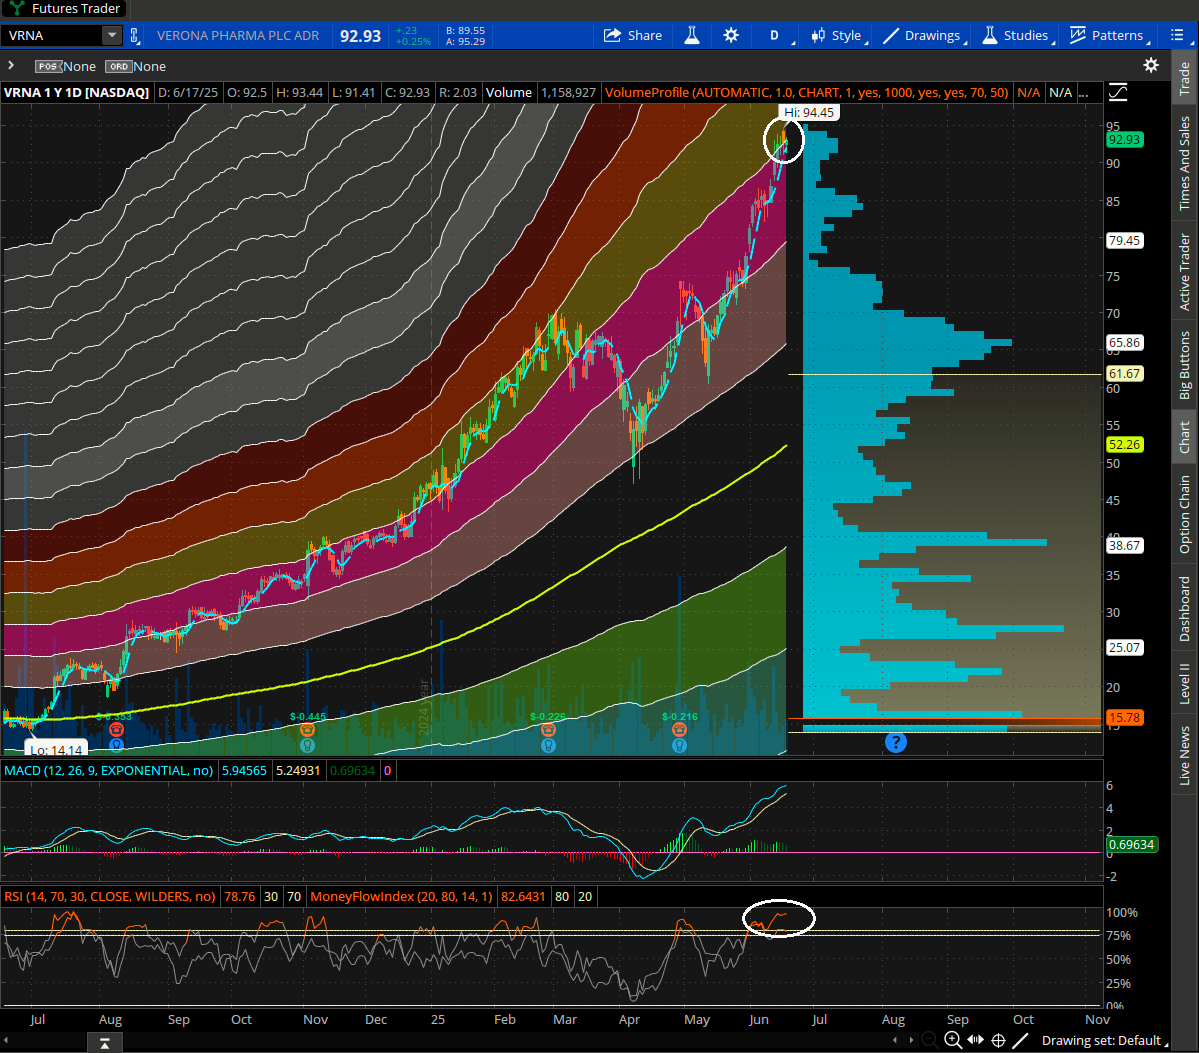Click the Hi: 94.45 price bubble

pyautogui.click(x=808, y=112)
